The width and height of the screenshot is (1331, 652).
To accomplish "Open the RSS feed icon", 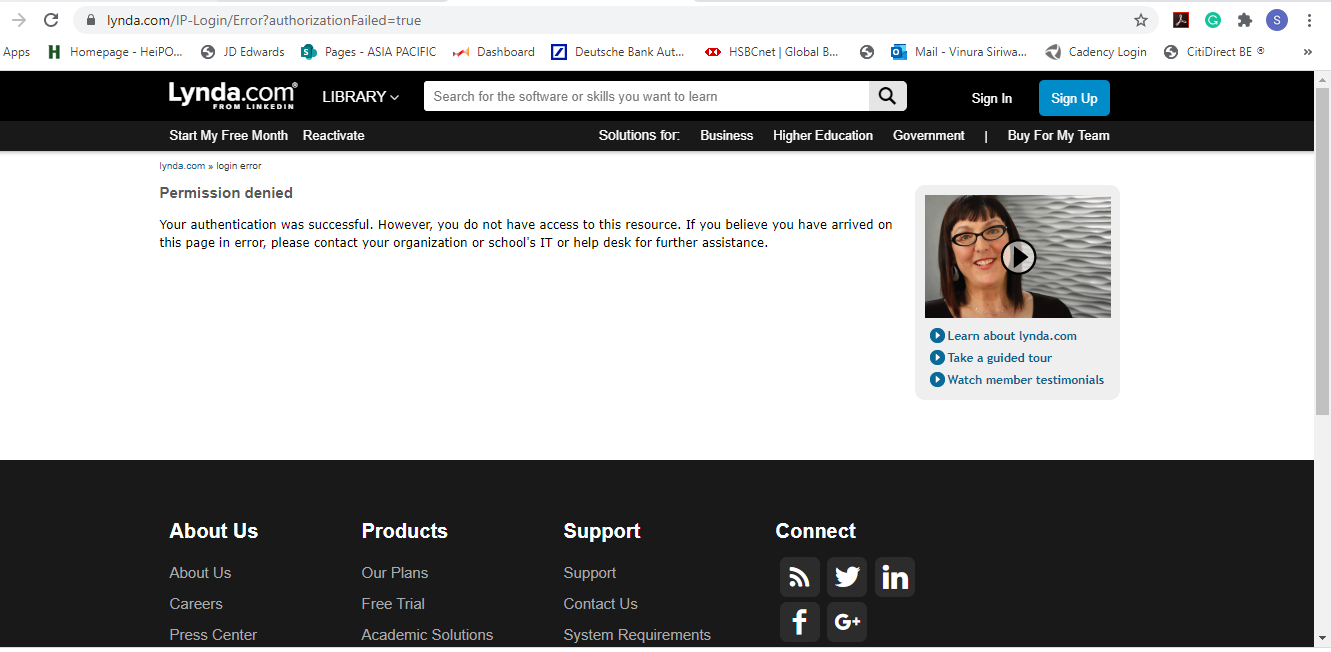I will 800,577.
